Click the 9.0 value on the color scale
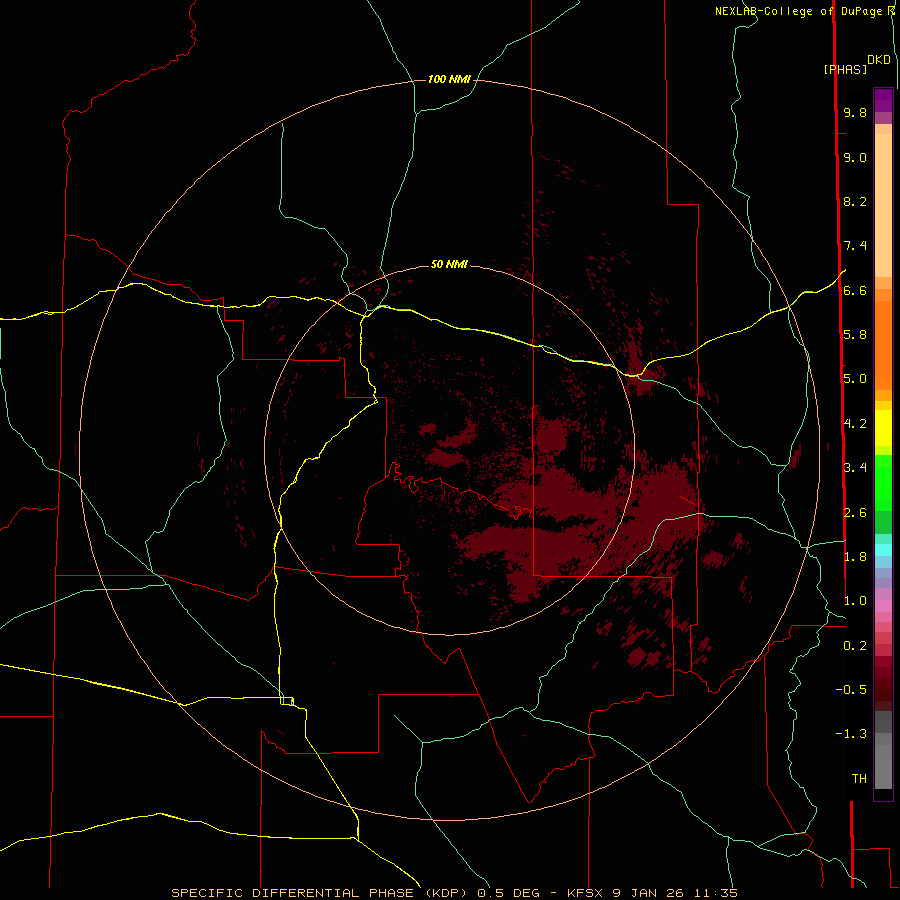The image size is (900, 900). 855,157
